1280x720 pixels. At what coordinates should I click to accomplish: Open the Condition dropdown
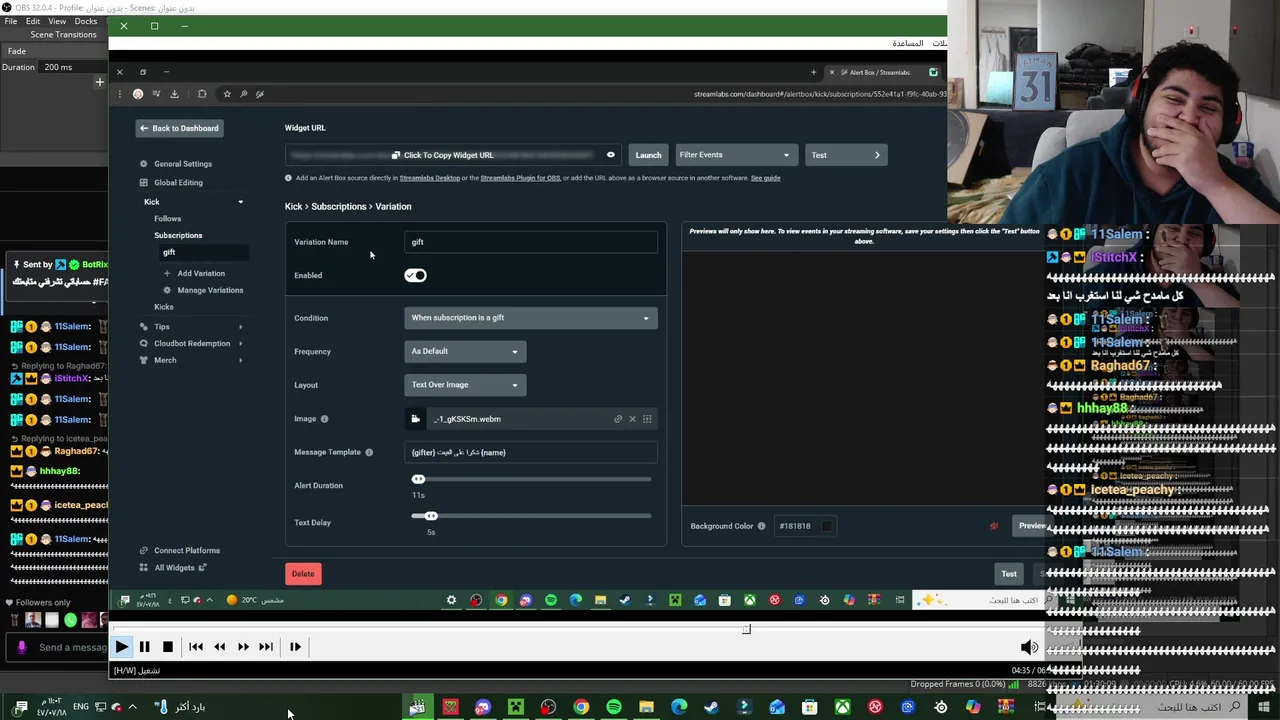[531, 318]
